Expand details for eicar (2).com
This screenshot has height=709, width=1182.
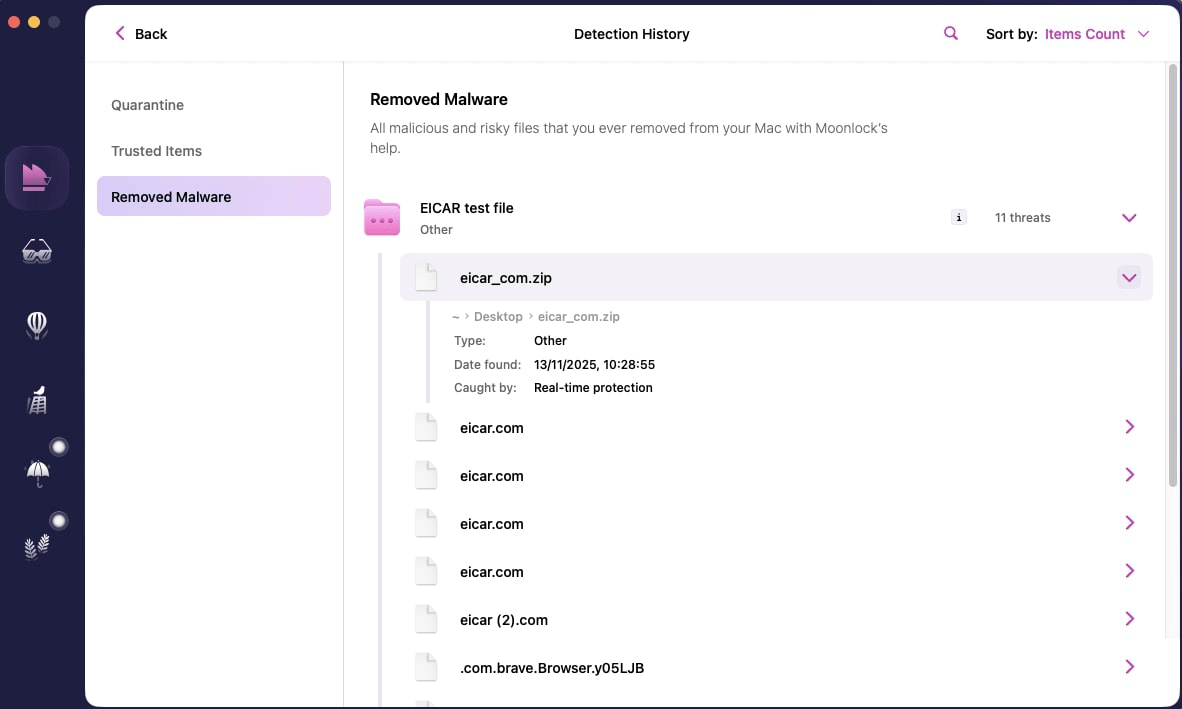tap(1129, 619)
